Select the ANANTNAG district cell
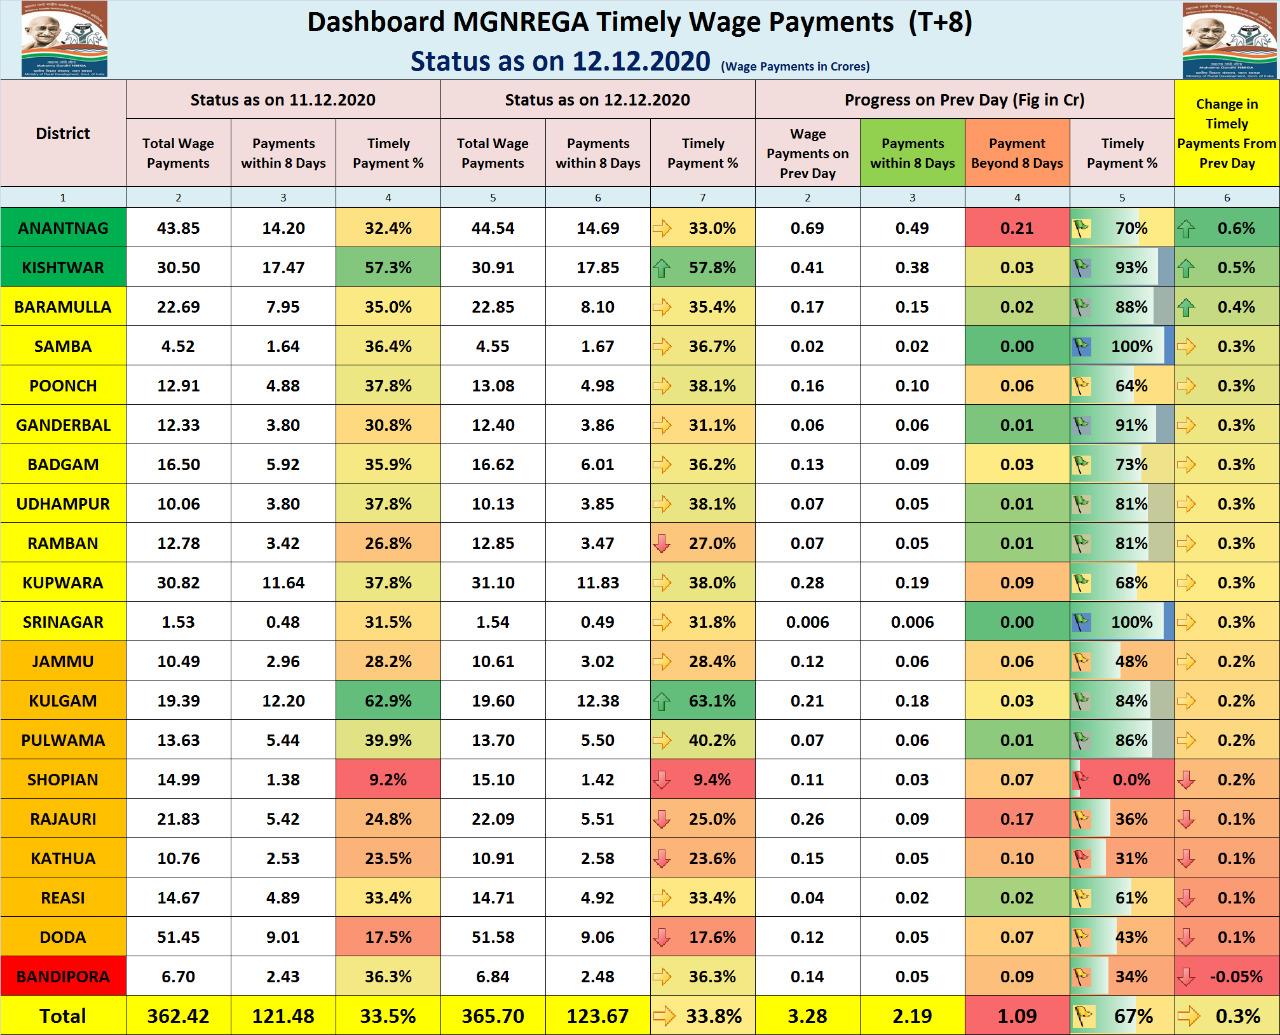The height and width of the screenshot is (1035, 1280). coord(63,228)
